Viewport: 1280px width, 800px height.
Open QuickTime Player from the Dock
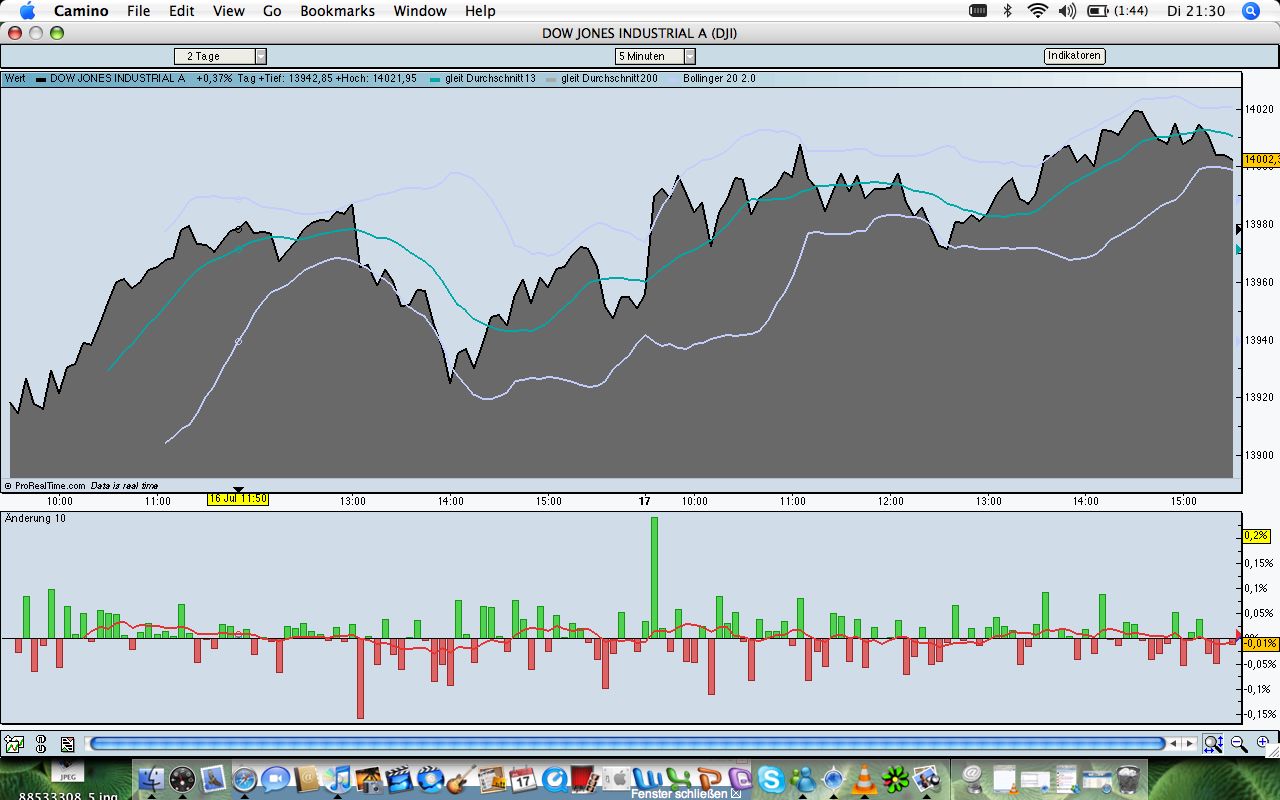(553, 779)
